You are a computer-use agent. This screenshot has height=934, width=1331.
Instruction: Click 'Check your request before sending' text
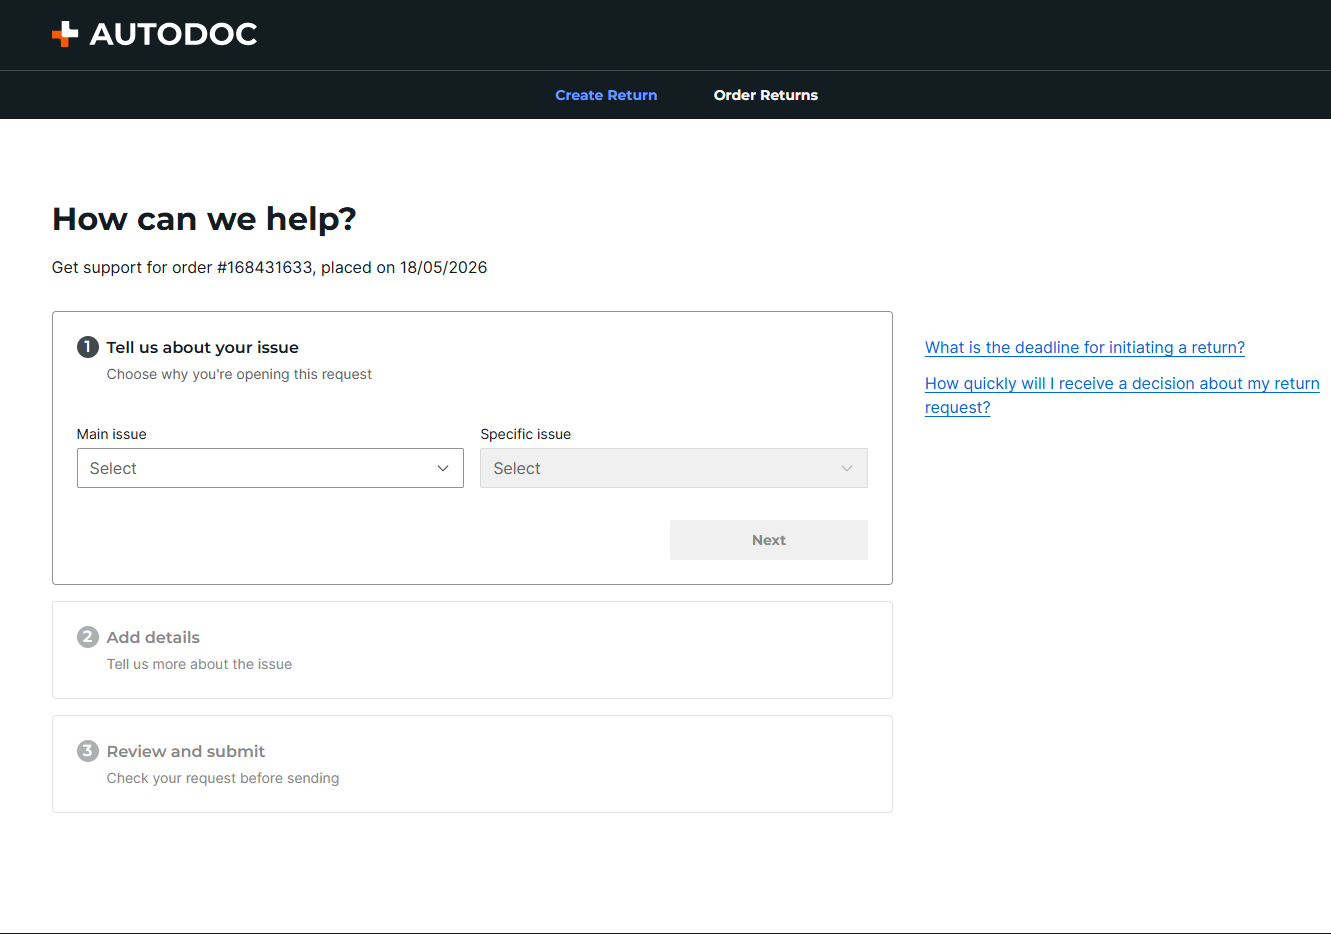pyautogui.click(x=223, y=778)
